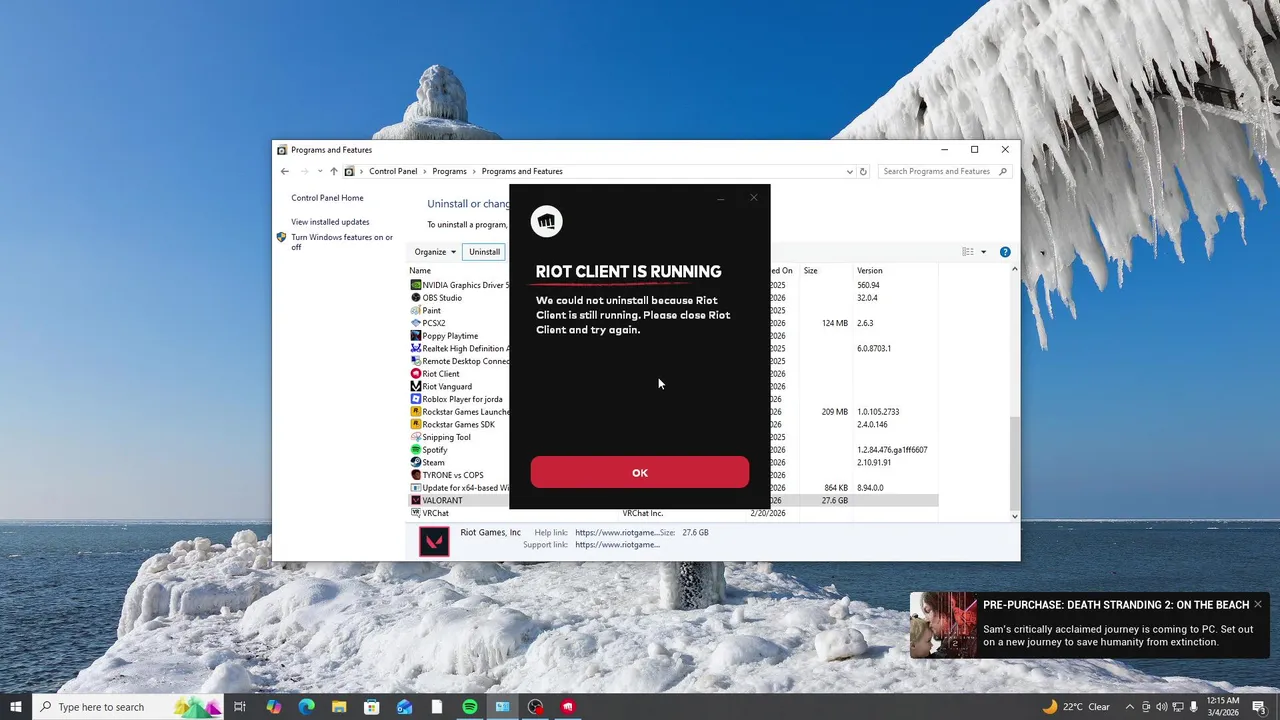
Task: Open the Death Stranding 2 pre-purchase notification
Action: (x=1090, y=626)
